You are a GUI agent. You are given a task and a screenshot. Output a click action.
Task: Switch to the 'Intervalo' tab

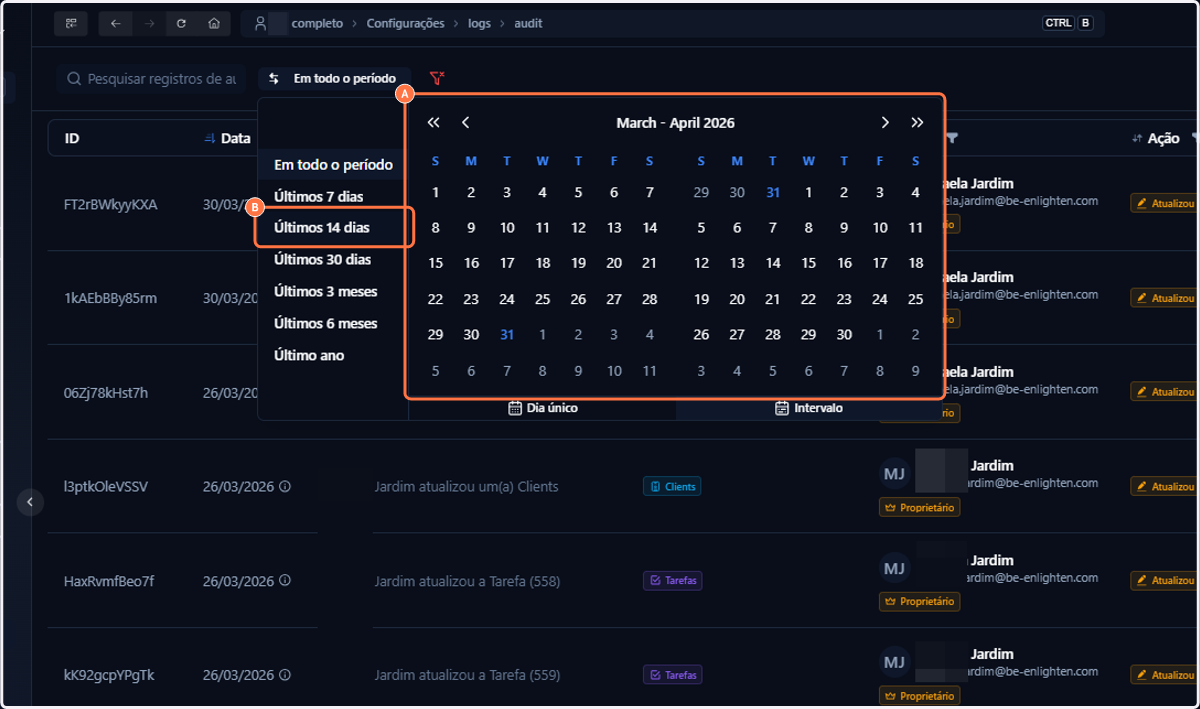coord(809,408)
